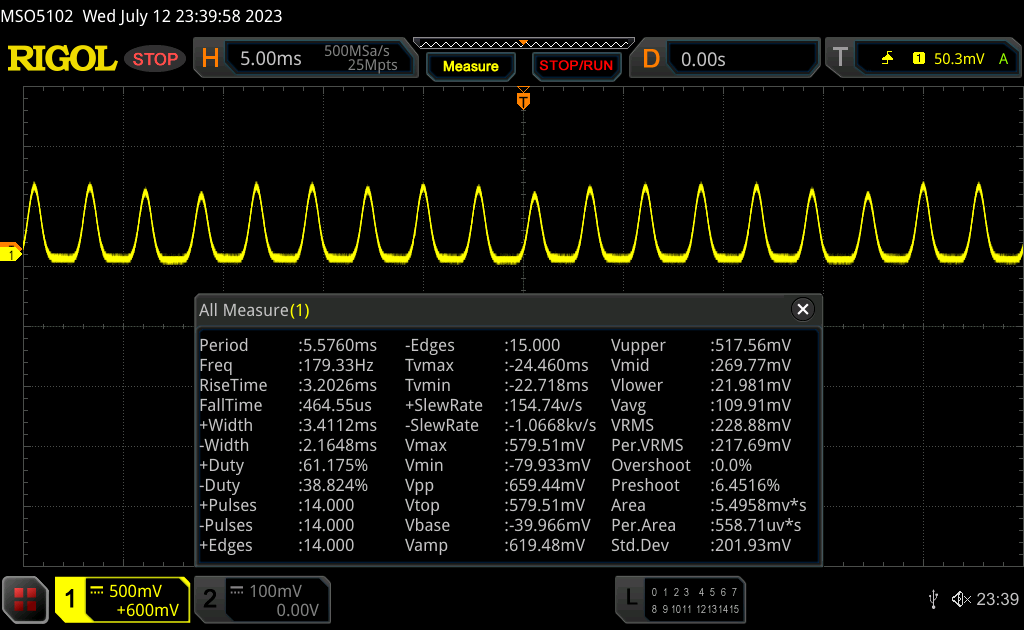Open the horizontal timebase H icon
Viewport: 1024px width, 630px height.
(x=210, y=59)
